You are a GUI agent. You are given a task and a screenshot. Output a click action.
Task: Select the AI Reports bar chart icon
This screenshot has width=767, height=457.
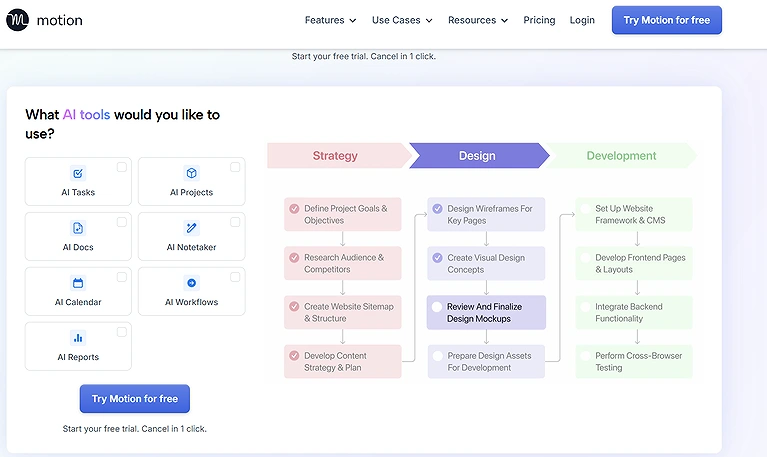[x=78, y=338]
